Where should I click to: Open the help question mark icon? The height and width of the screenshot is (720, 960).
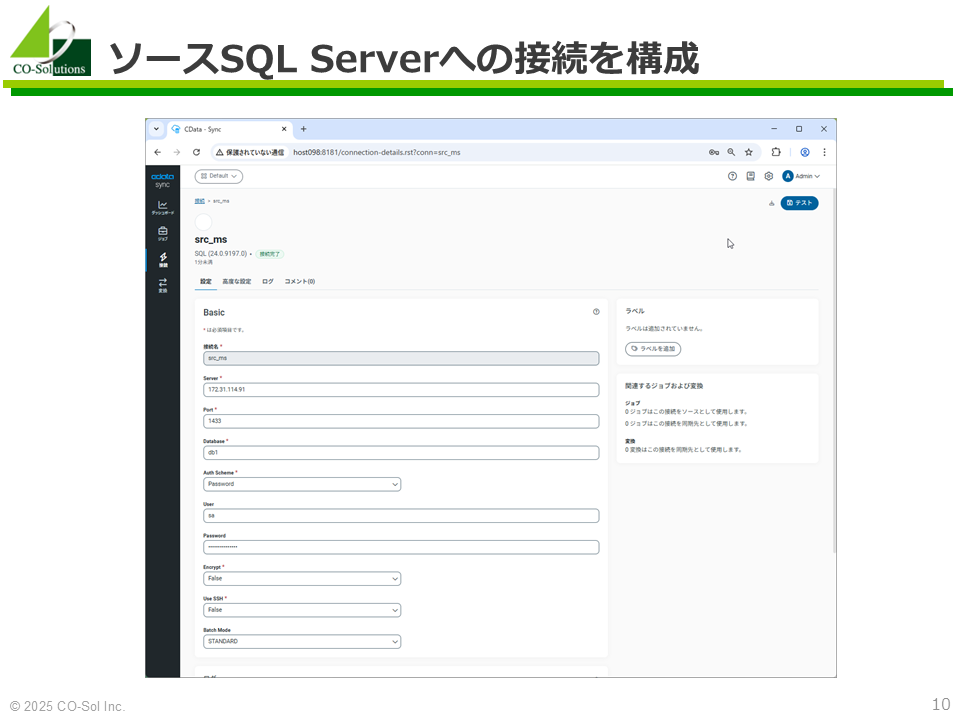pyautogui.click(x=732, y=176)
